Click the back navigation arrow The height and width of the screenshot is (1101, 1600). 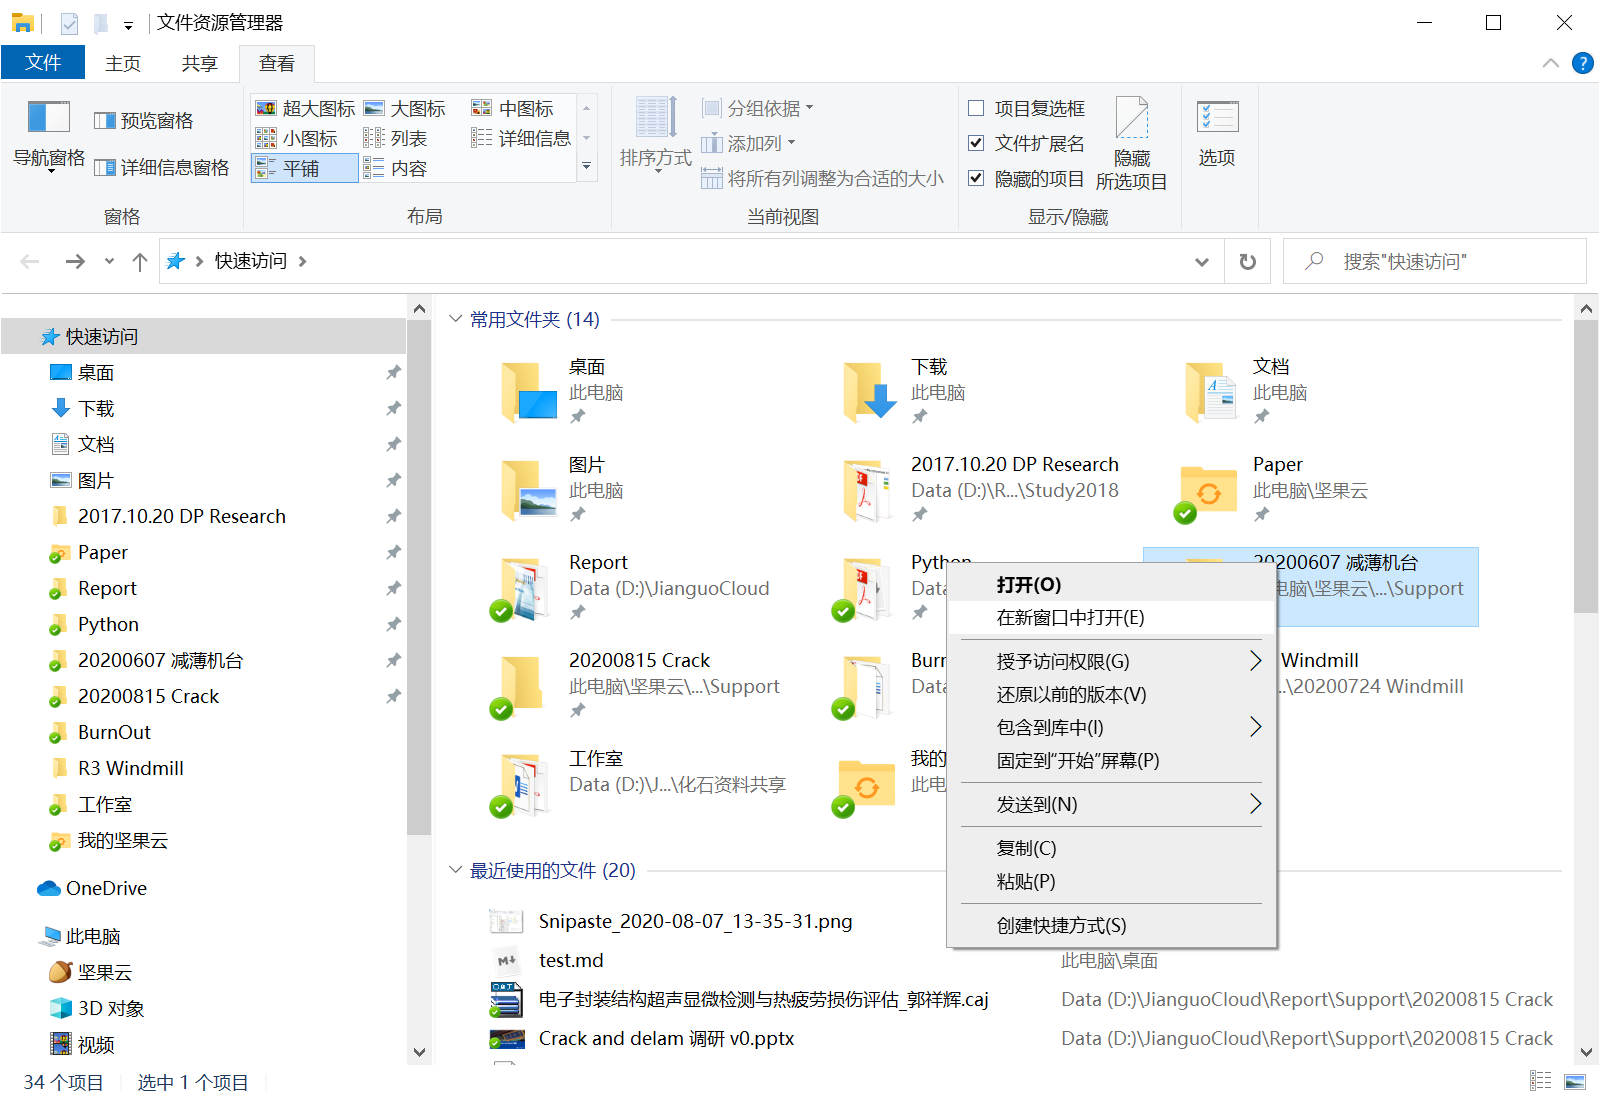point(29,261)
